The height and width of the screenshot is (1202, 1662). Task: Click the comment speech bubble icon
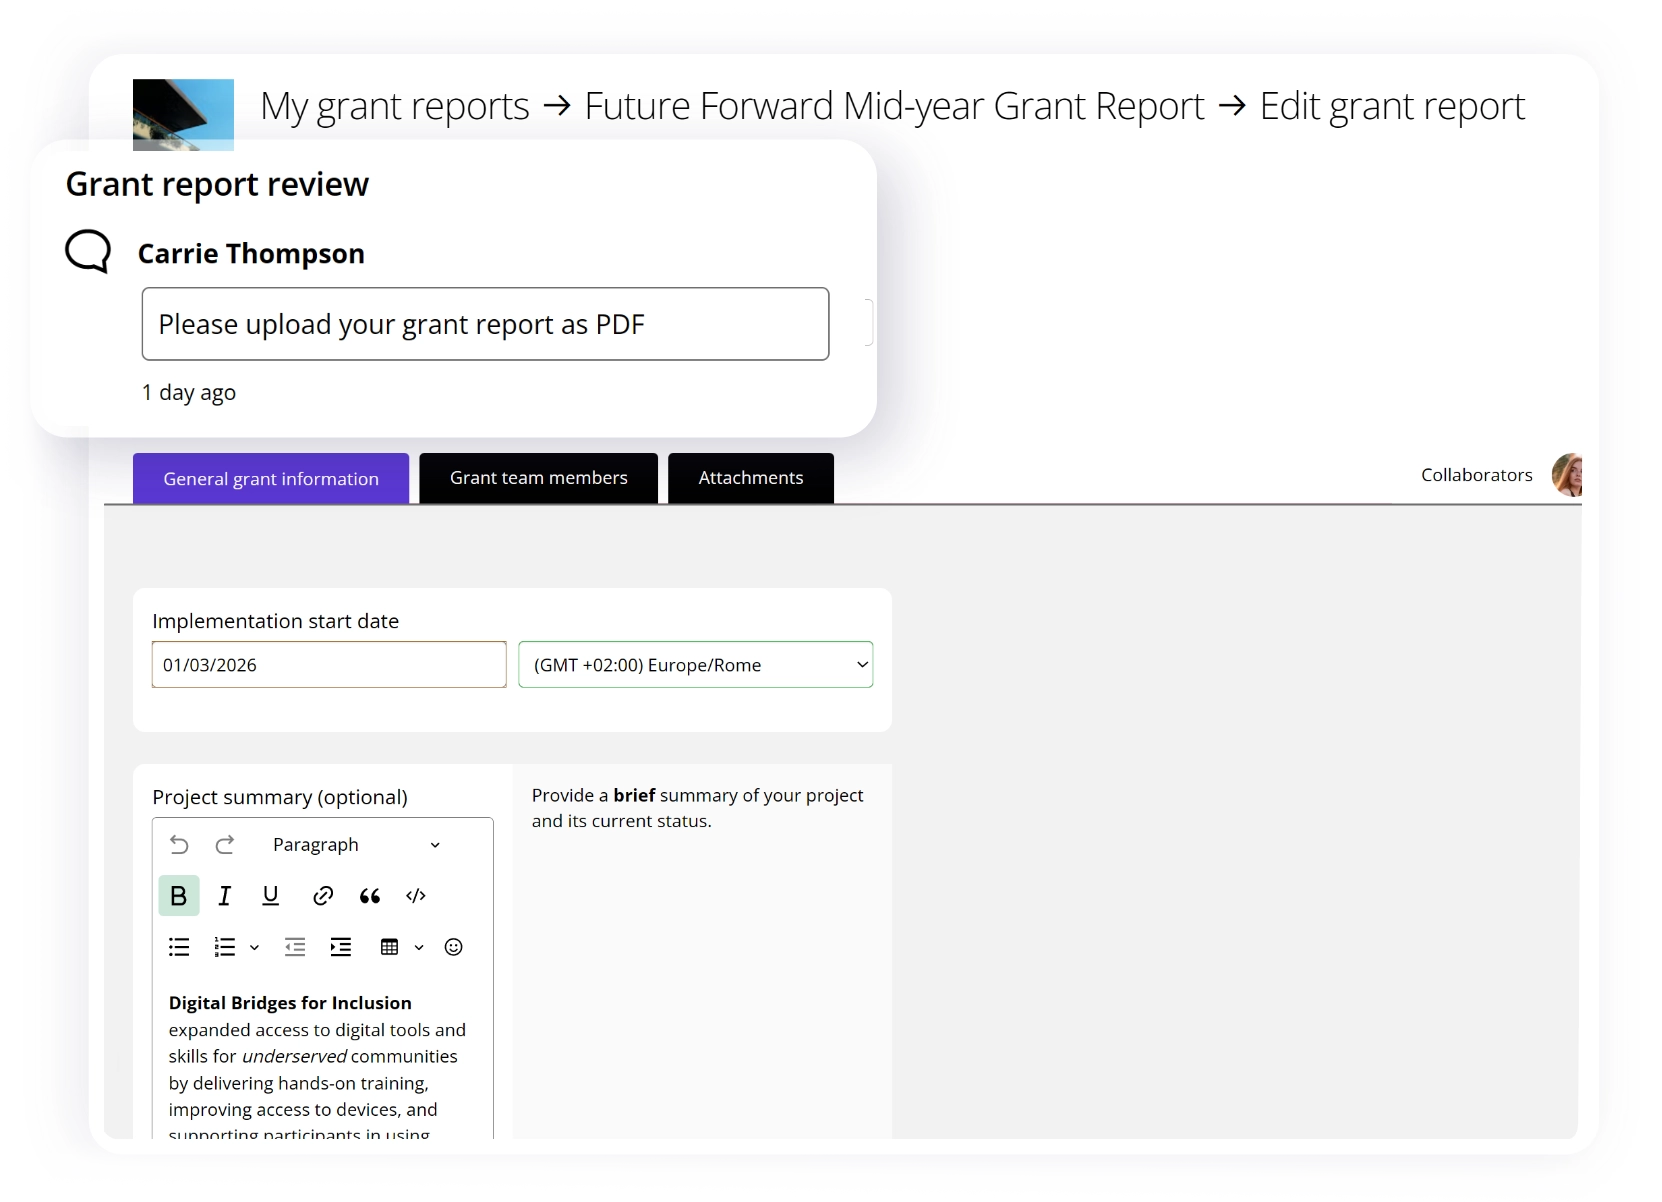click(x=88, y=251)
